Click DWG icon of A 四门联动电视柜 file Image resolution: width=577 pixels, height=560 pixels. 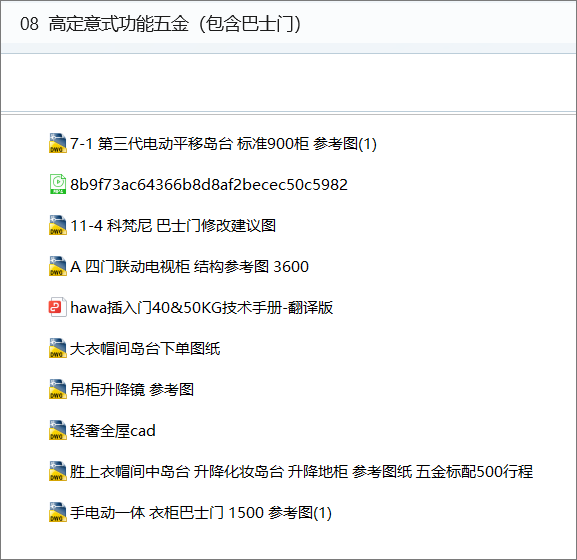point(58,266)
